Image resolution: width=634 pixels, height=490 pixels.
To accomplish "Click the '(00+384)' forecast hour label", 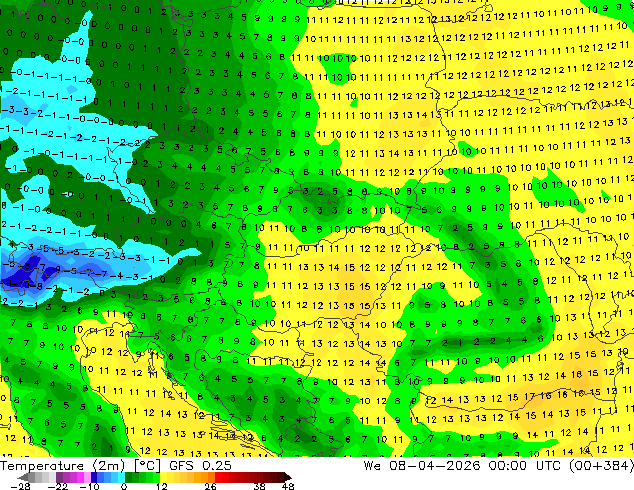I will click(x=601, y=466).
